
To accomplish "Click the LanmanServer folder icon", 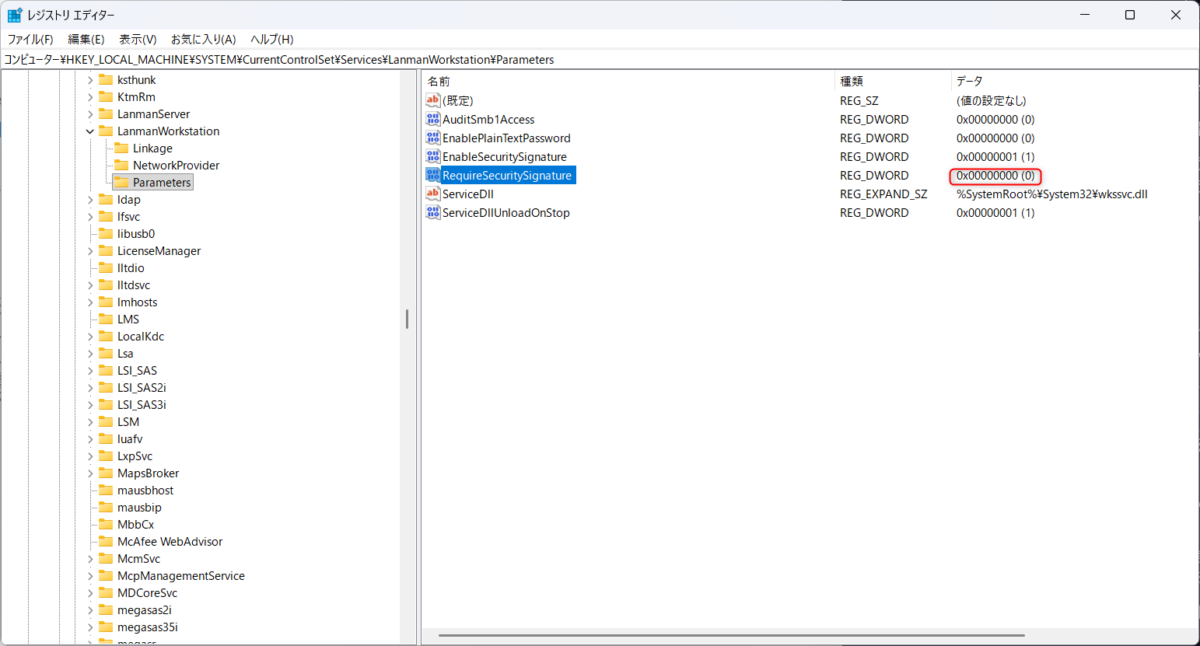I will [105, 114].
